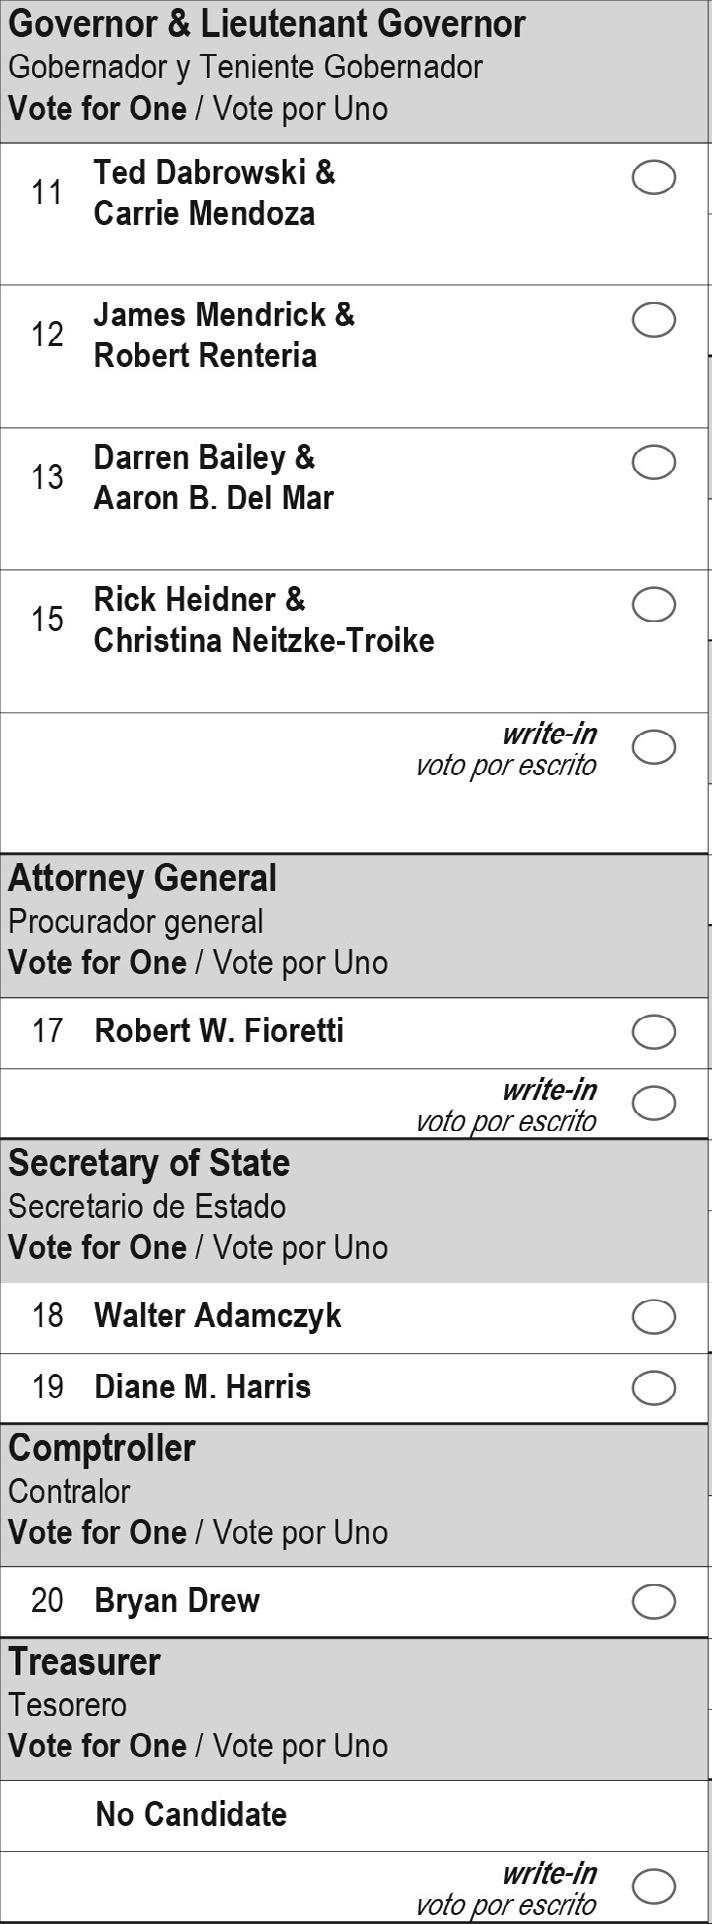Select the oval for Ted Dabrowski & Carrie Mendoza

[x=654, y=178]
